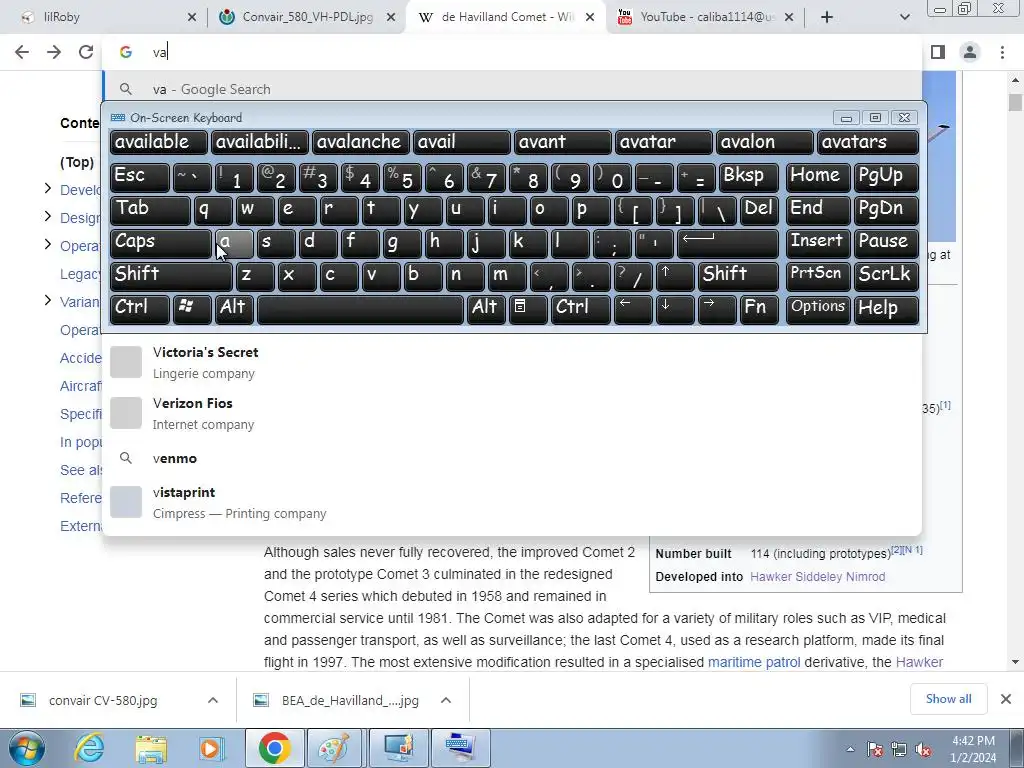Screen dimensions: 1024x768
Task: Choose the word prediction 'avalanche'
Action: [x=360, y=142]
